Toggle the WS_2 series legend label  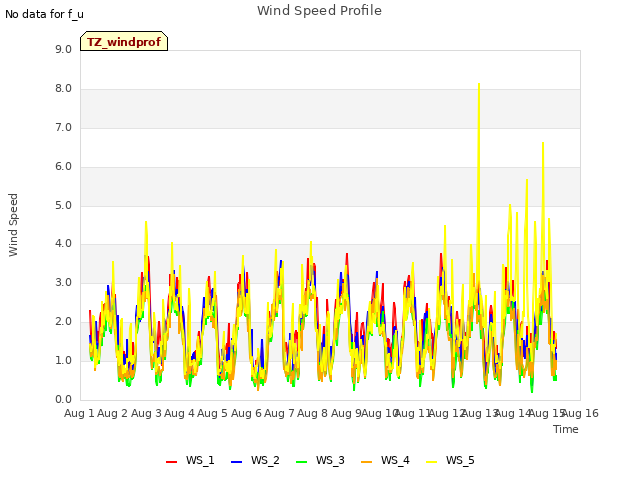(x=265, y=460)
